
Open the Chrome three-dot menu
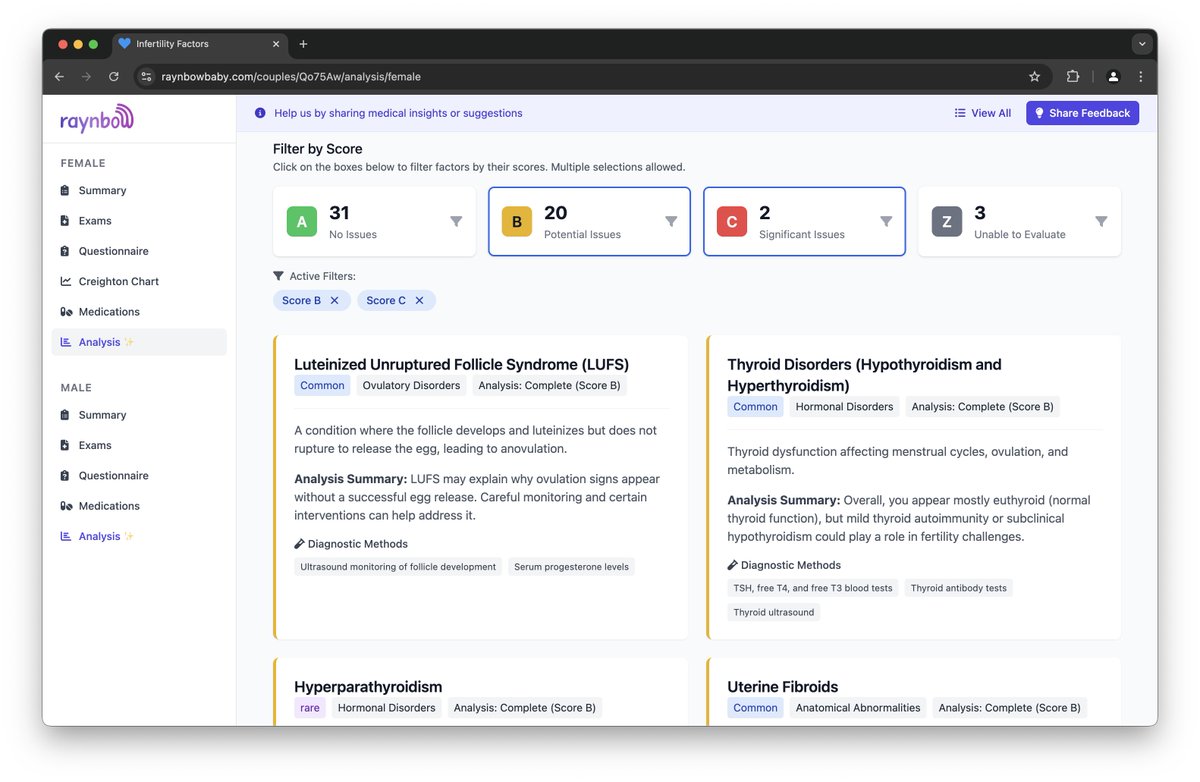pos(1141,76)
